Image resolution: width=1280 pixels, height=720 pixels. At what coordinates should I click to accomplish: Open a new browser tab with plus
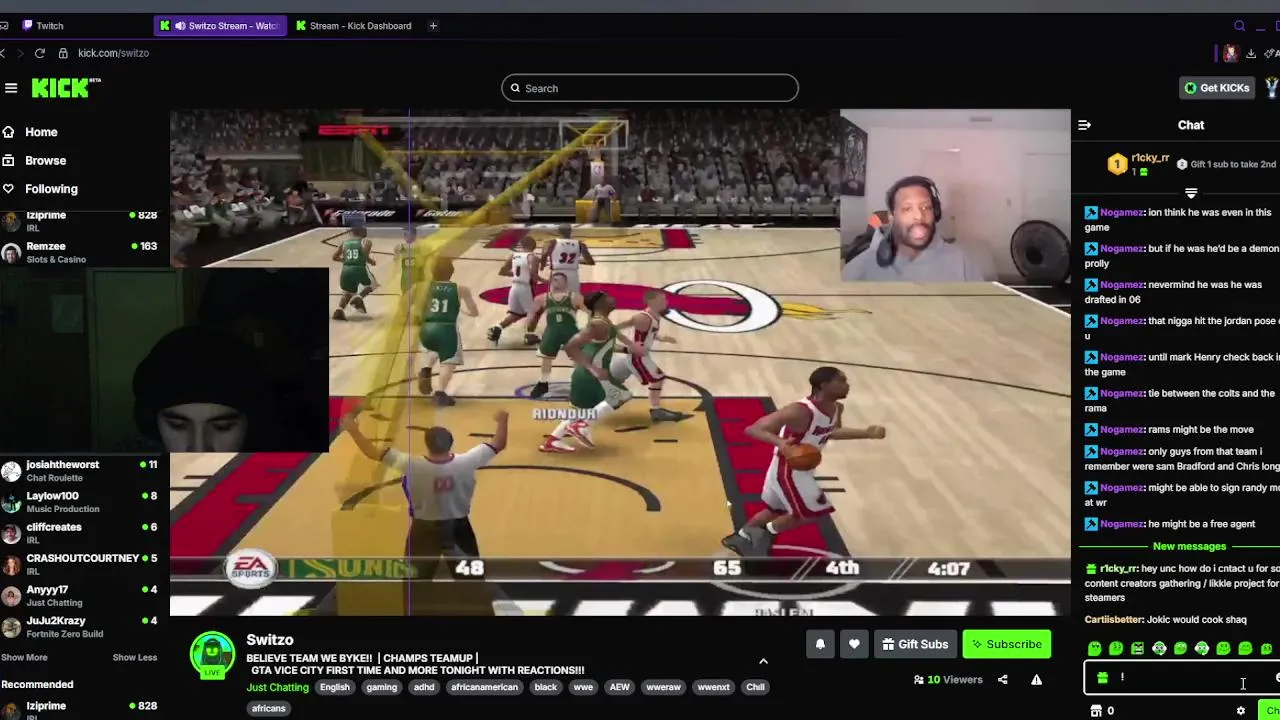[x=433, y=26]
